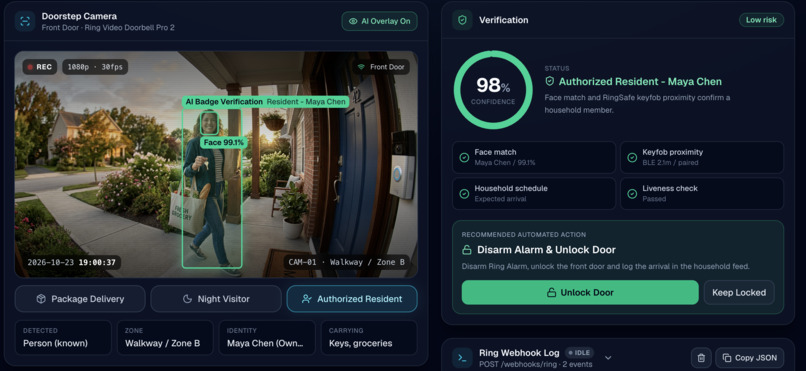The width and height of the screenshot is (806, 371).
Task: Click the Face match check icon
Action: [464, 157]
